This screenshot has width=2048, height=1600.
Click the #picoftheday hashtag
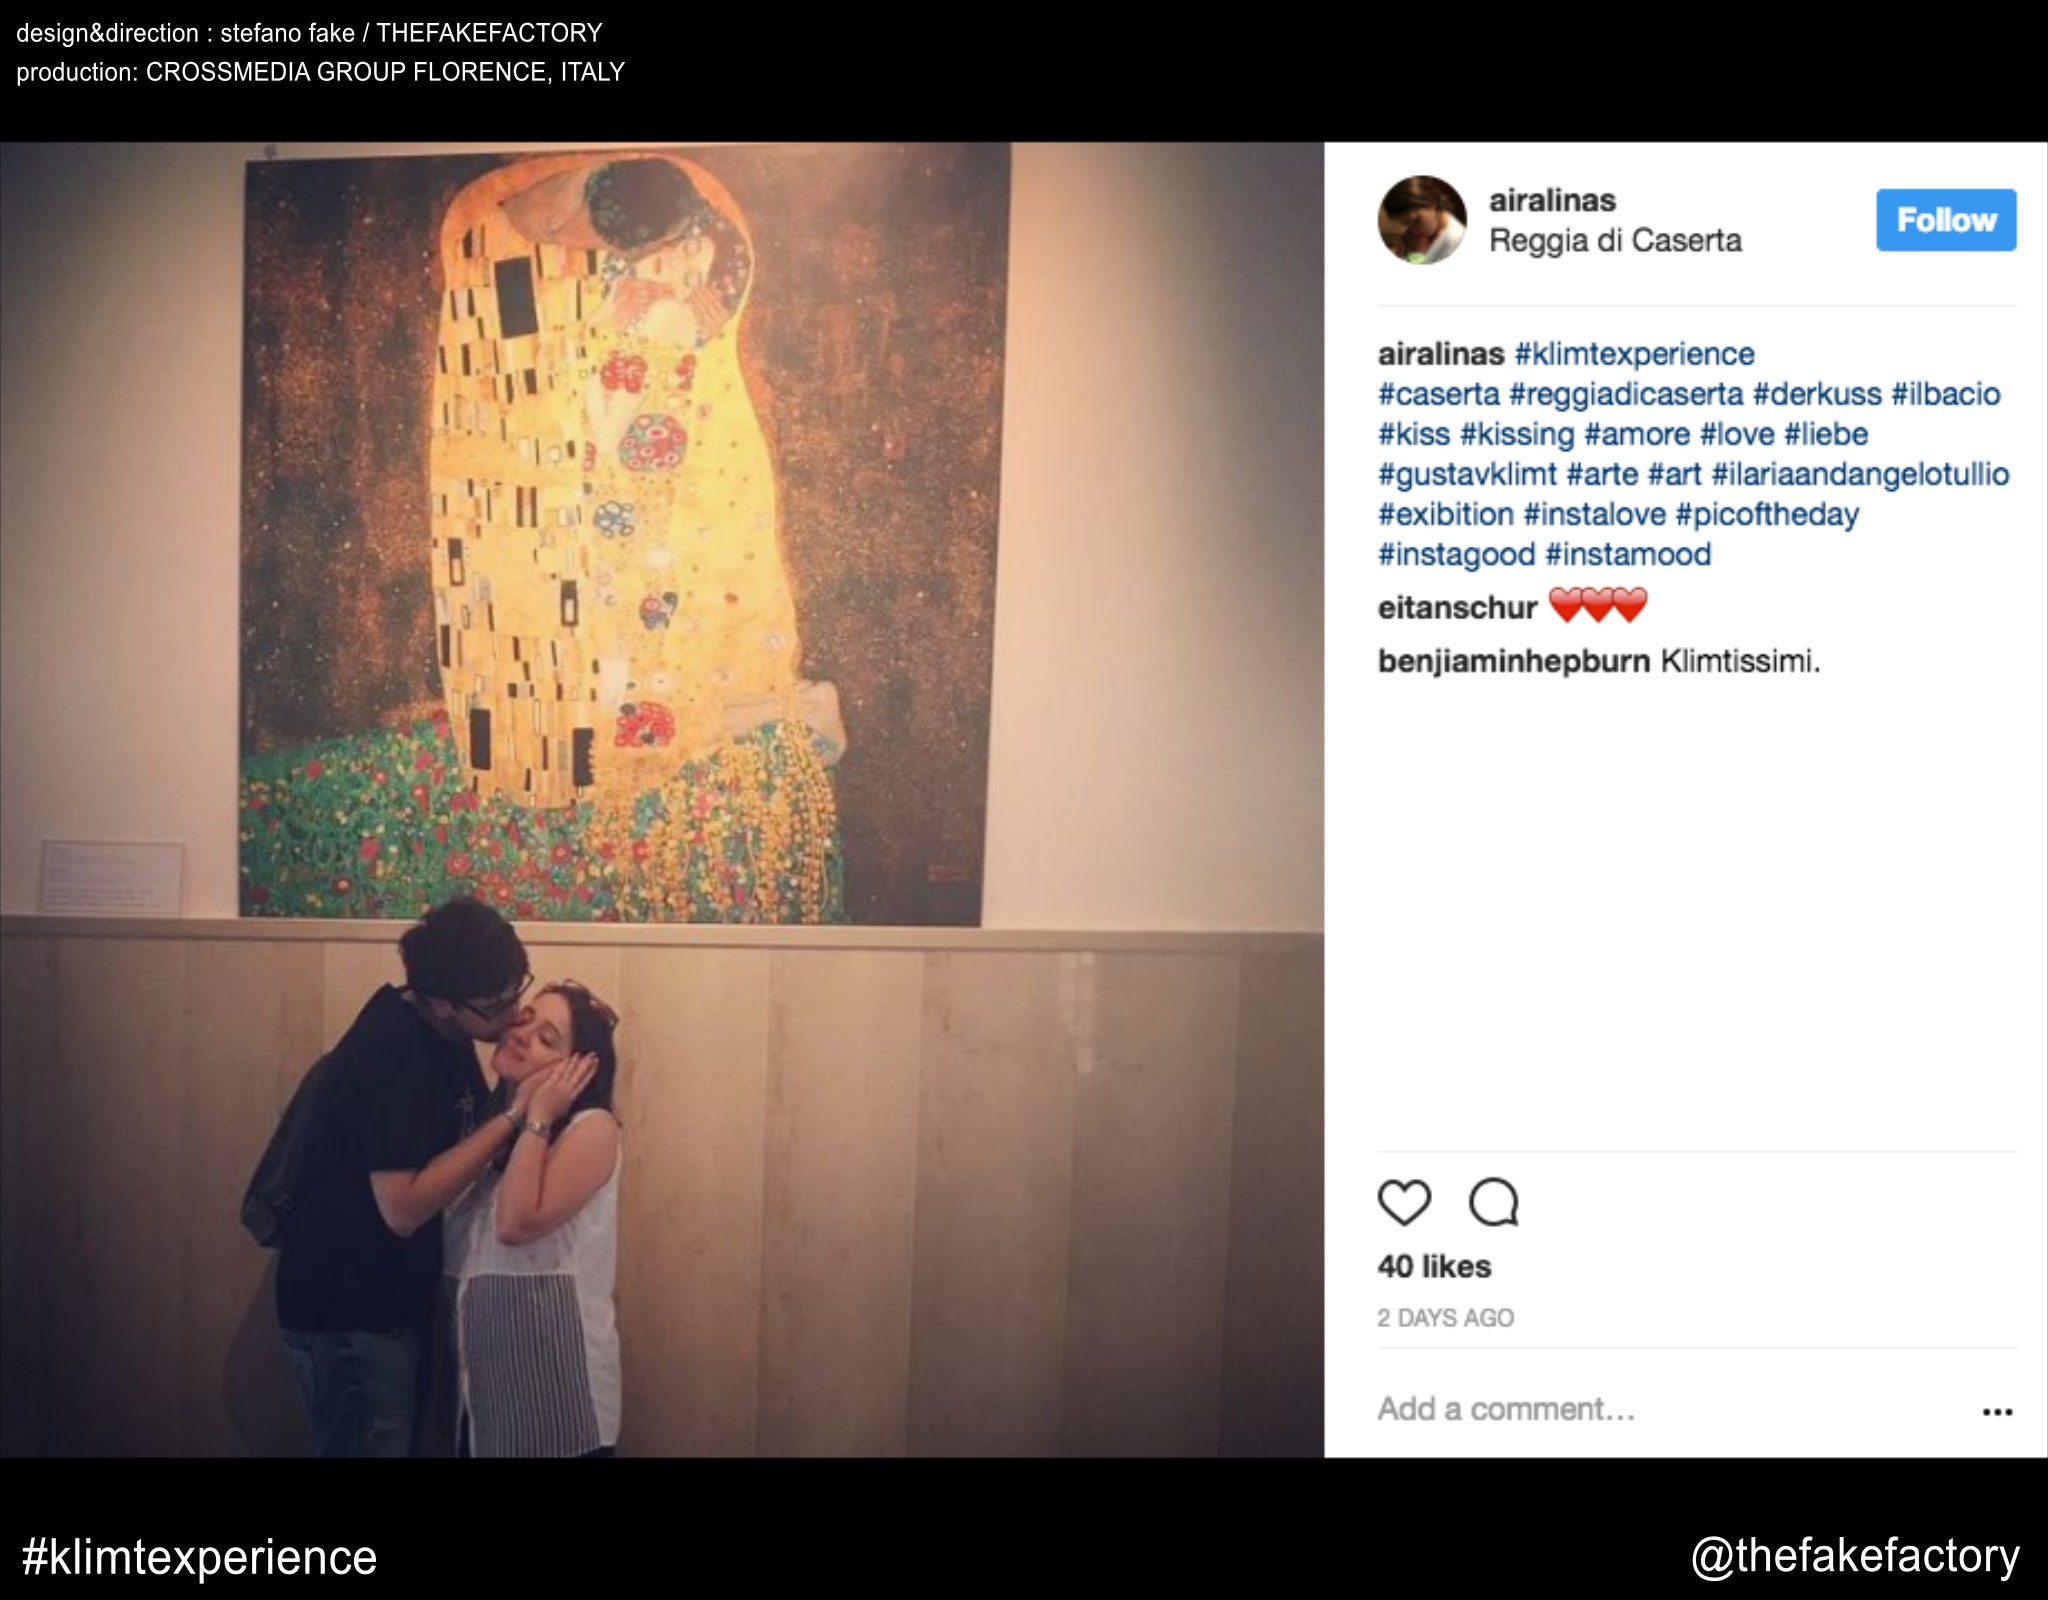[x=1767, y=514]
